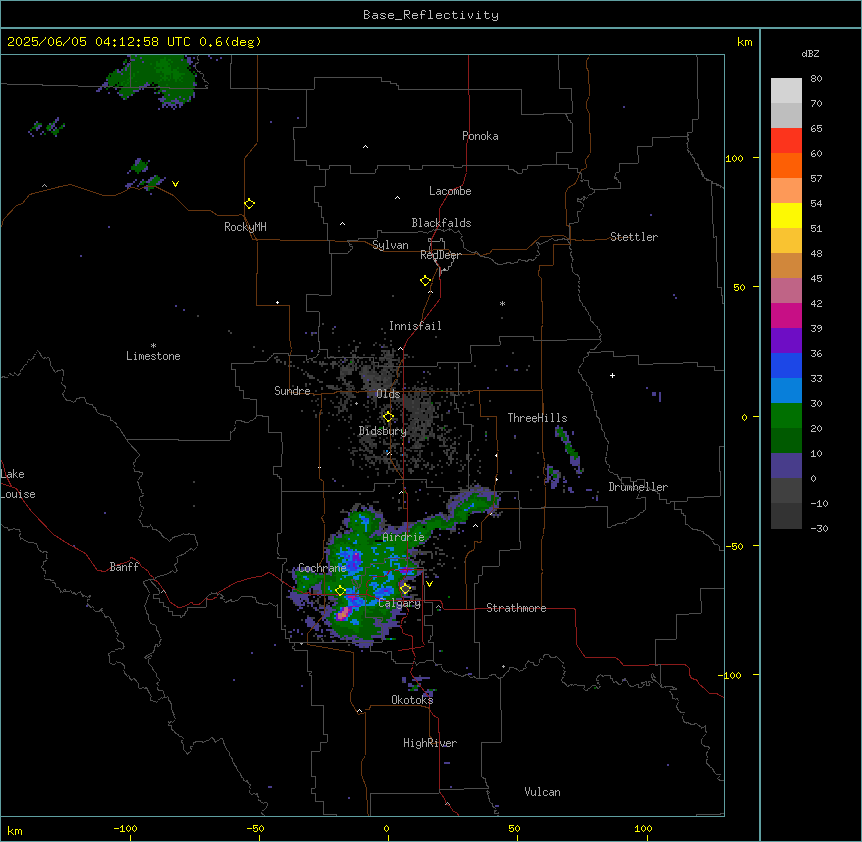Click the Olds city label

tap(388, 394)
